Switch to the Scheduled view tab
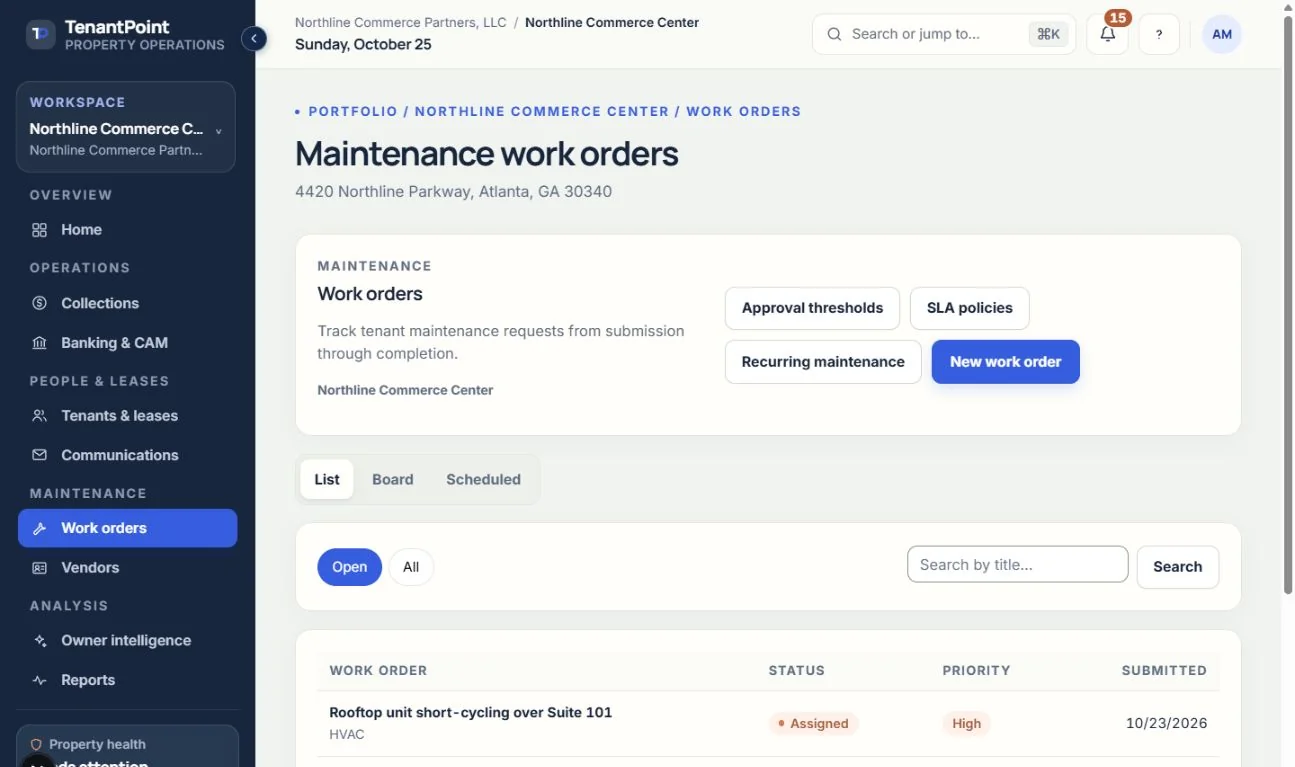Image resolution: width=1295 pixels, height=767 pixels. [484, 480]
